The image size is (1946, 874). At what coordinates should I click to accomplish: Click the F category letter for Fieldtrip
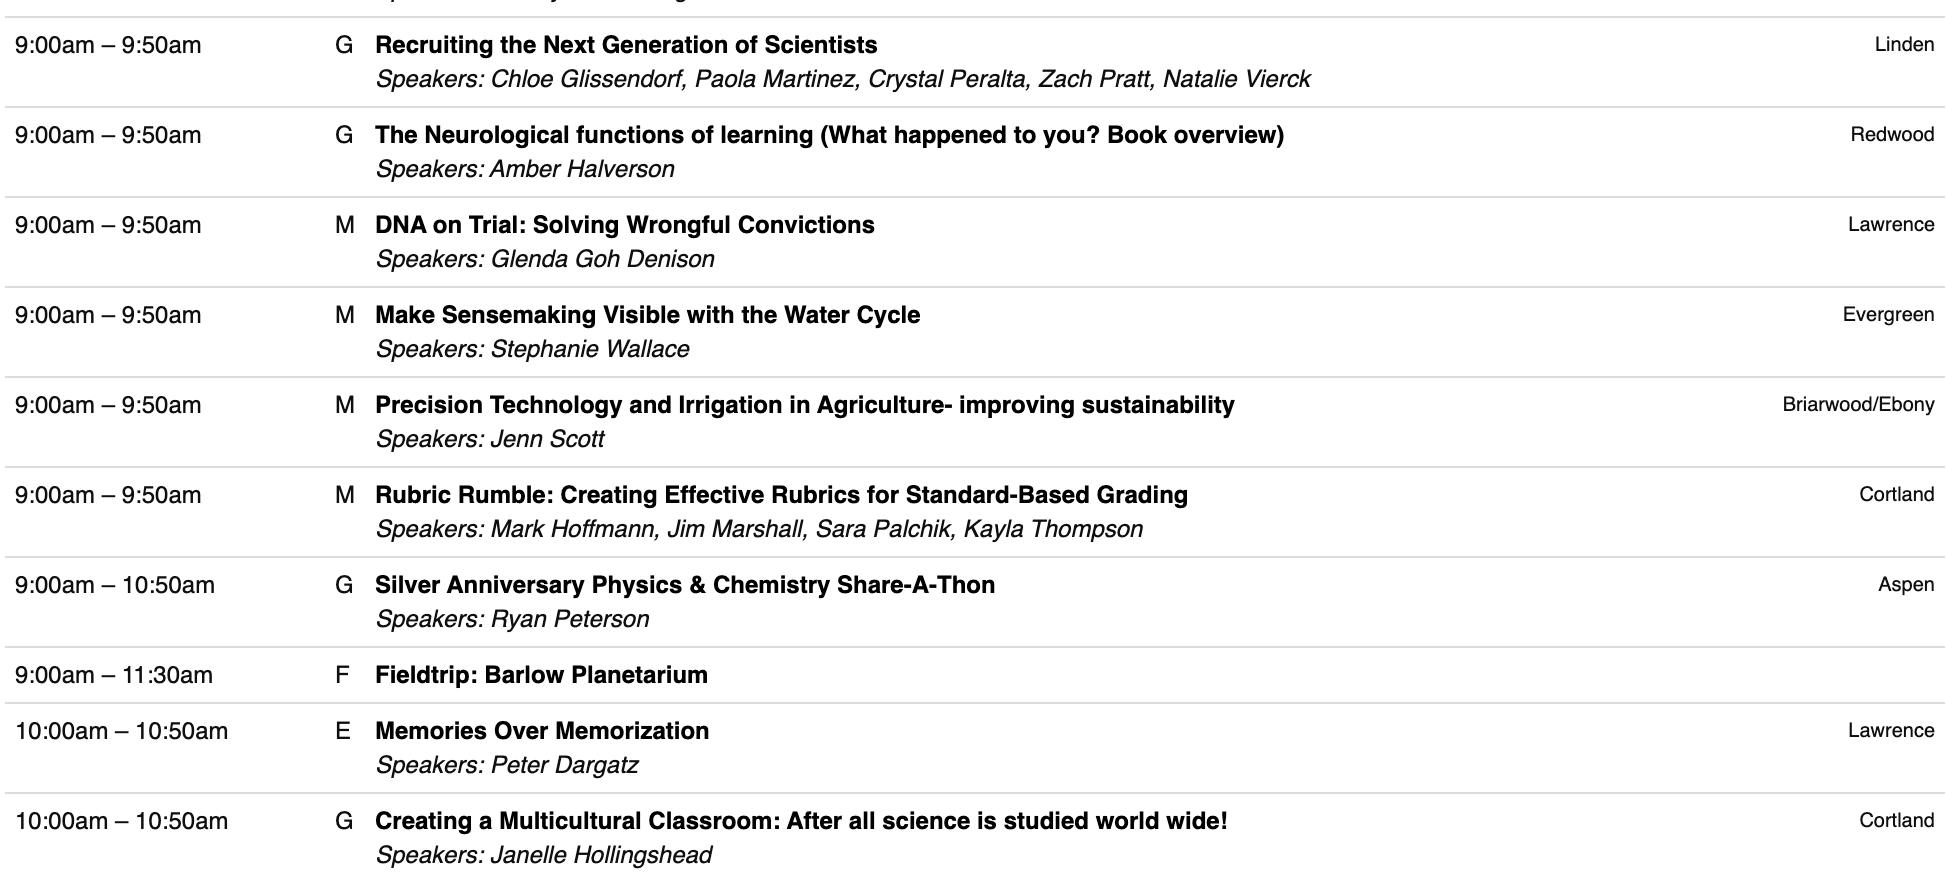[342, 675]
